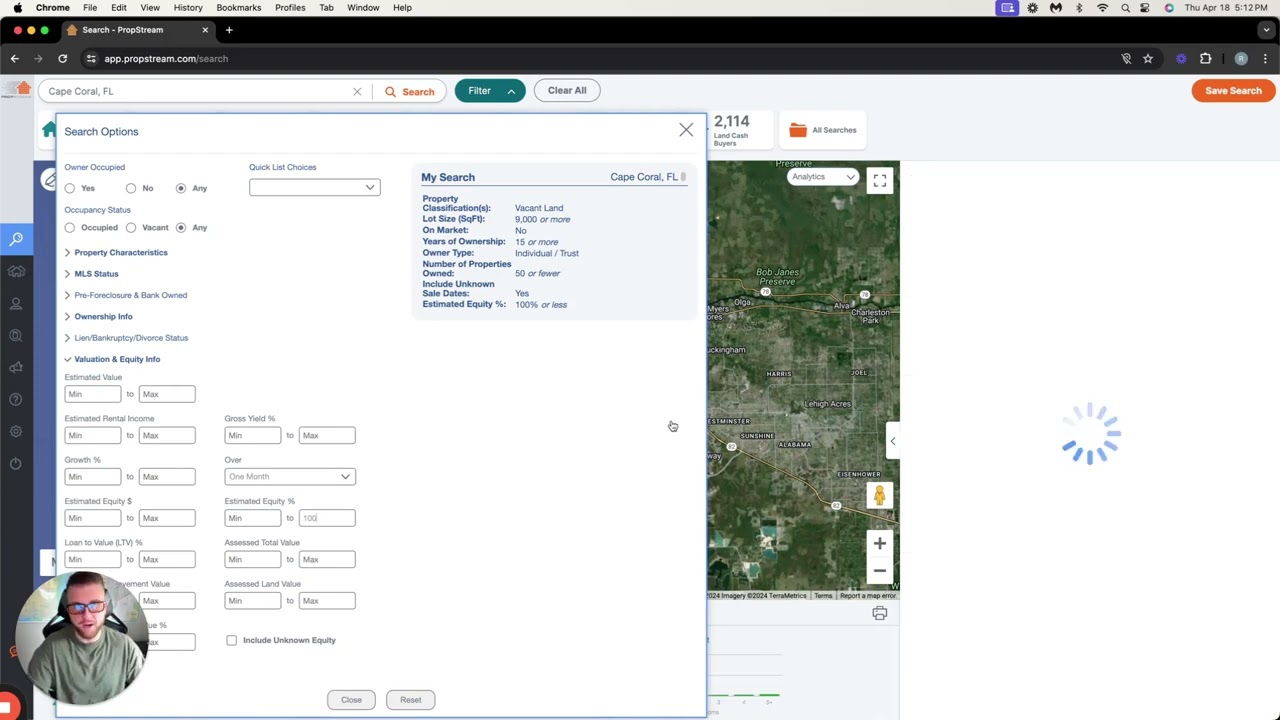Open a new browser tab with plus

click(229, 30)
